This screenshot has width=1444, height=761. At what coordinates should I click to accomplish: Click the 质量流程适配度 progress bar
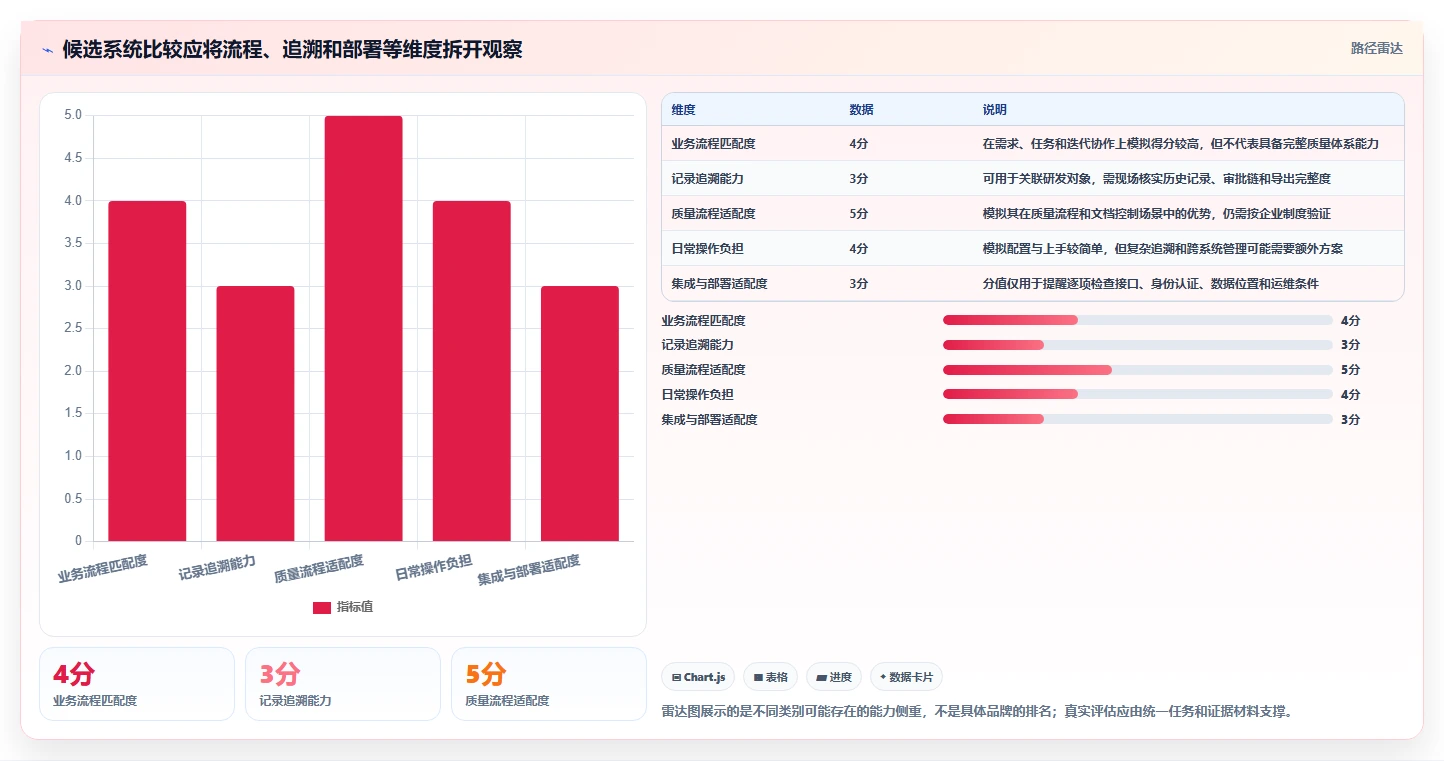pos(1137,370)
